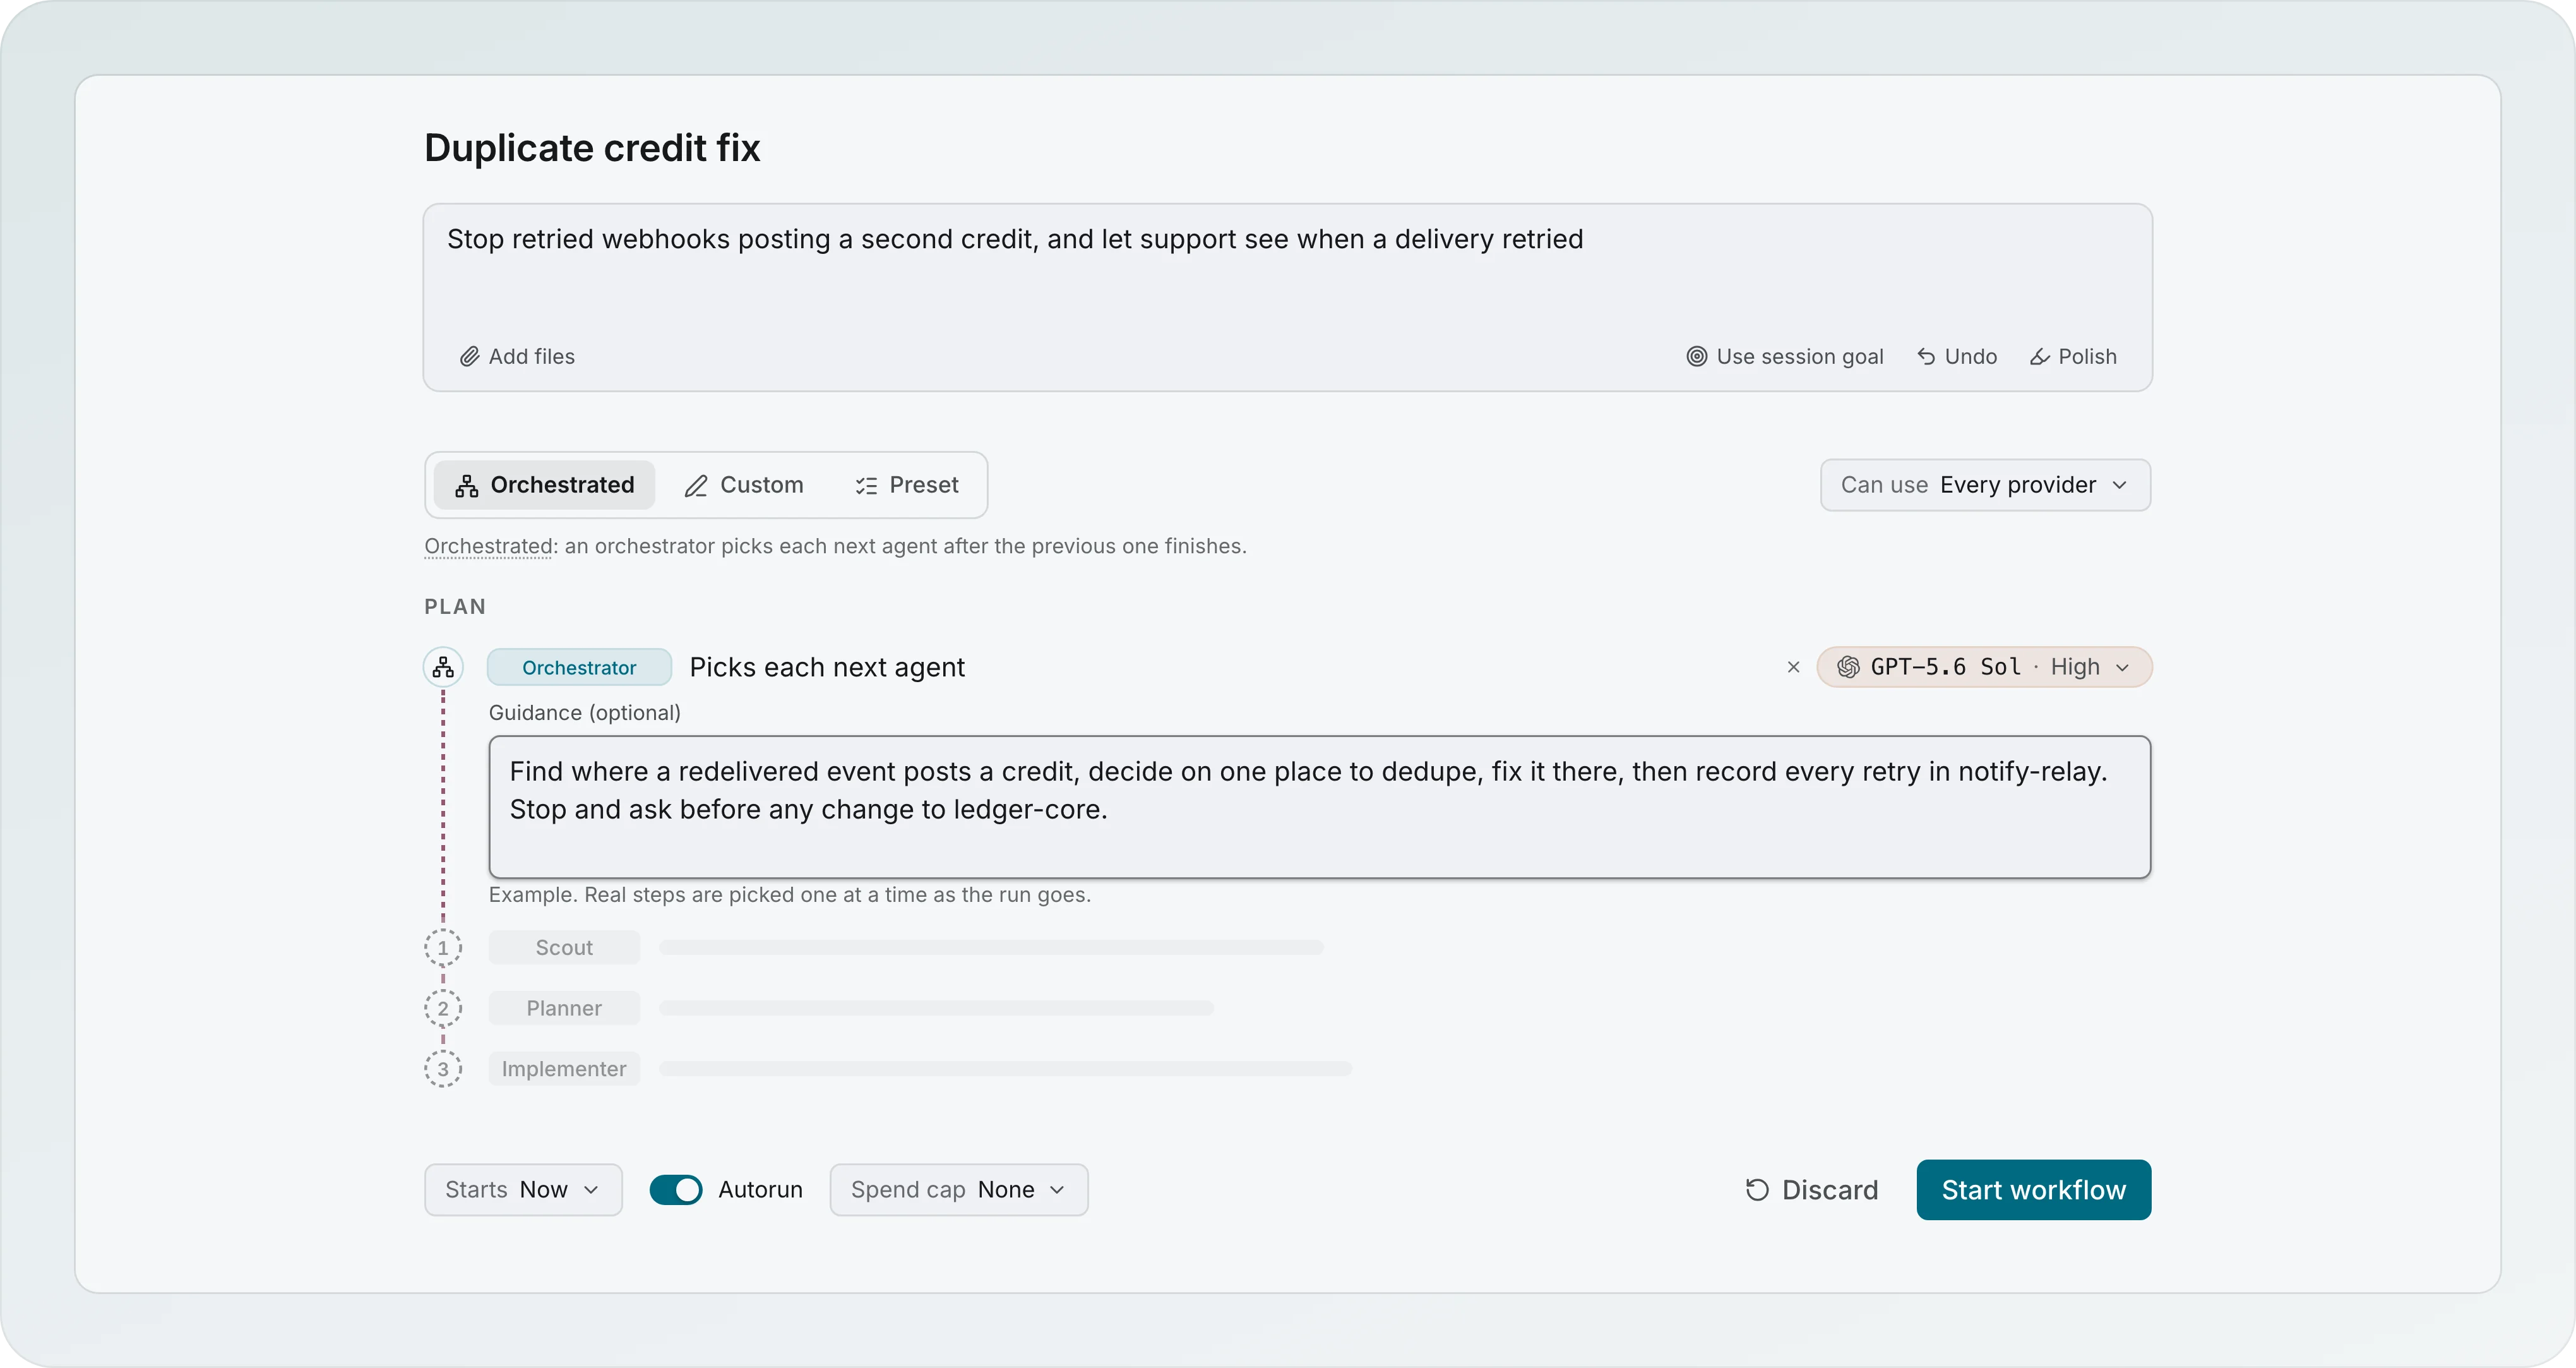Image resolution: width=2576 pixels, height=1368 pixels.
Task: Click the Scout example step label
Action: (564, 947)
